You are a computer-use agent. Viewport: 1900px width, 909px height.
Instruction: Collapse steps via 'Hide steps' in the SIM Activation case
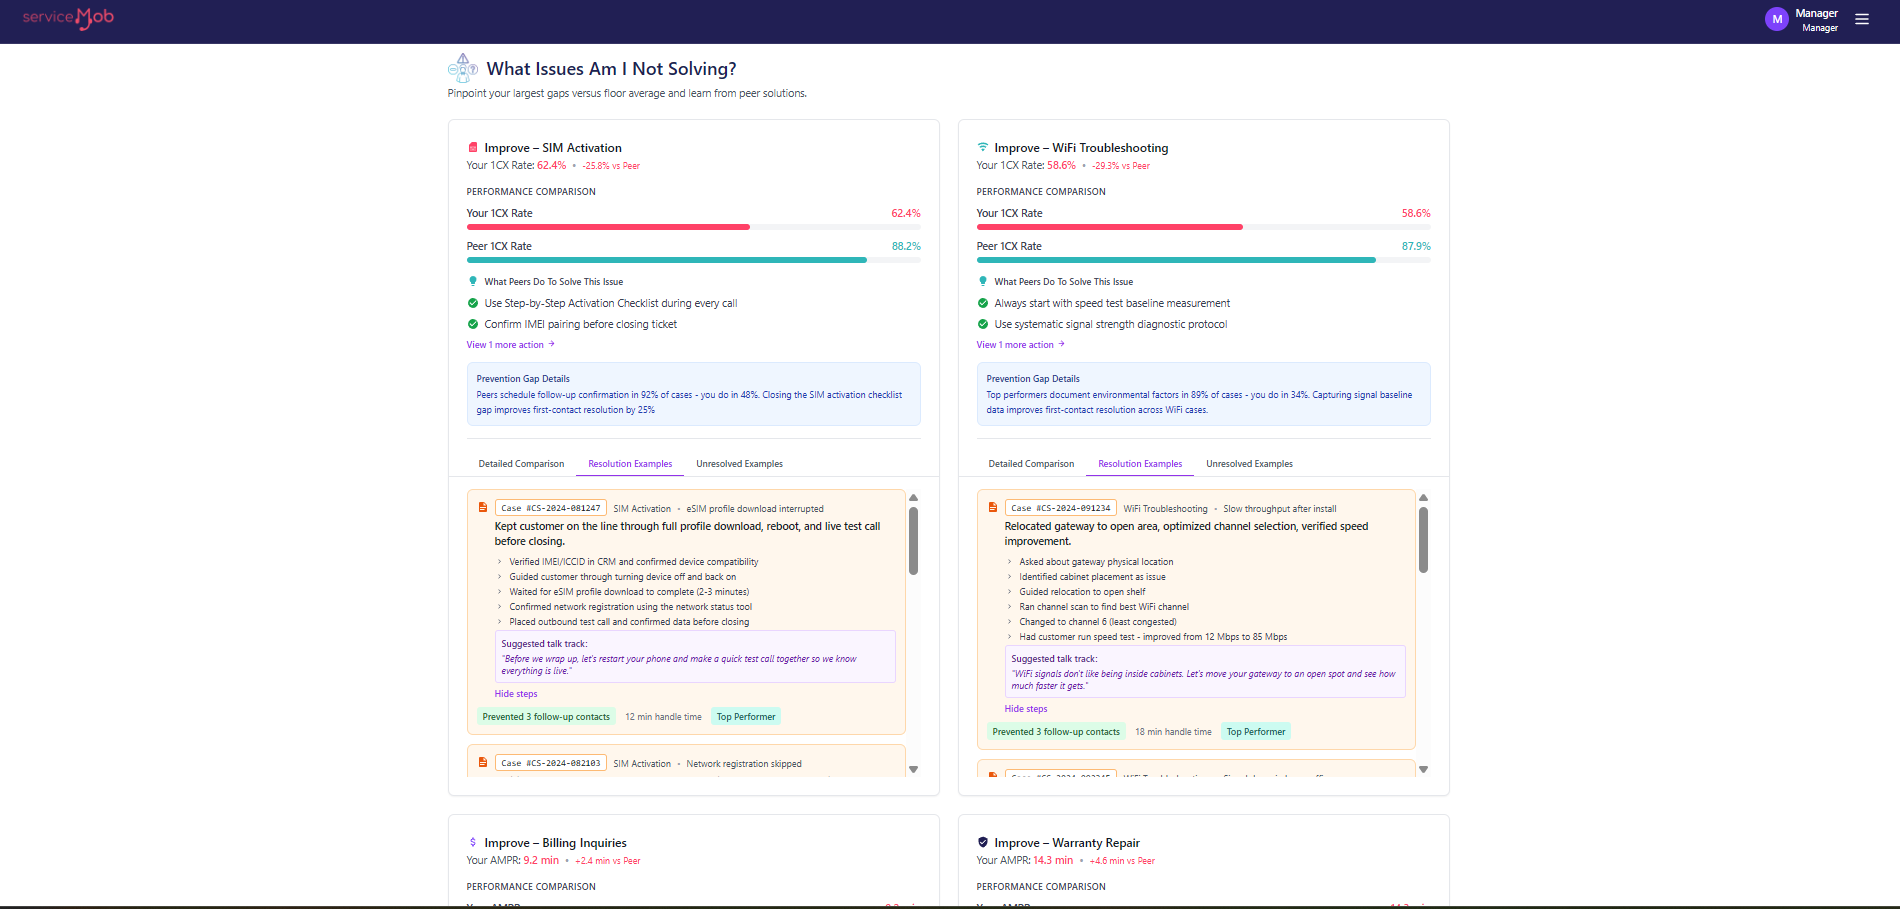click(x=515, y=693)
